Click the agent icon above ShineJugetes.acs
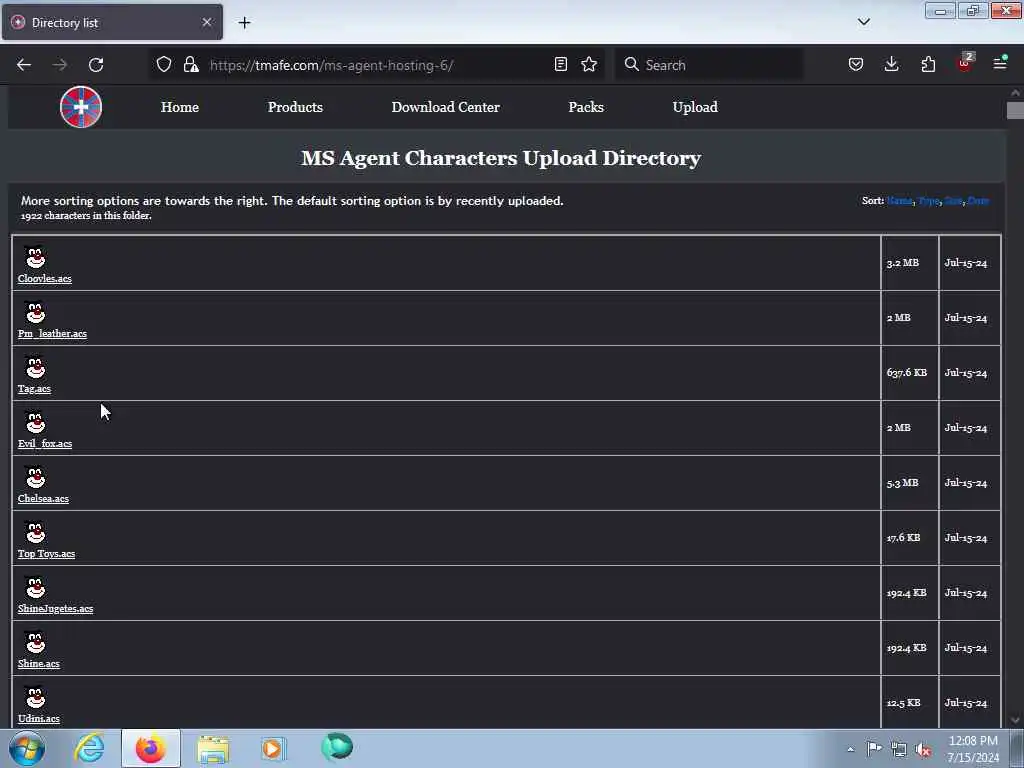 pyautogui.click(x=35, y=587)
